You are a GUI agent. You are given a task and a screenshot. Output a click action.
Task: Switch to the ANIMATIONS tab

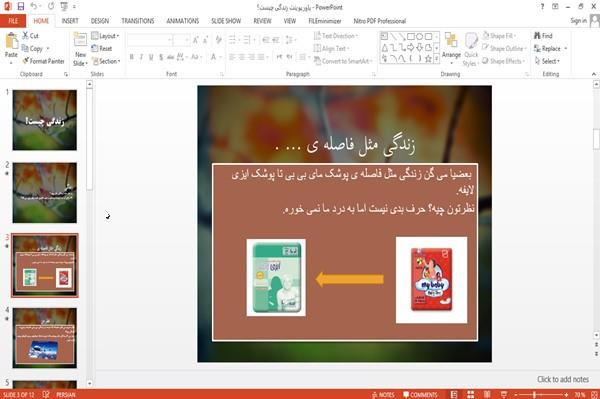(x=183, y=21)
